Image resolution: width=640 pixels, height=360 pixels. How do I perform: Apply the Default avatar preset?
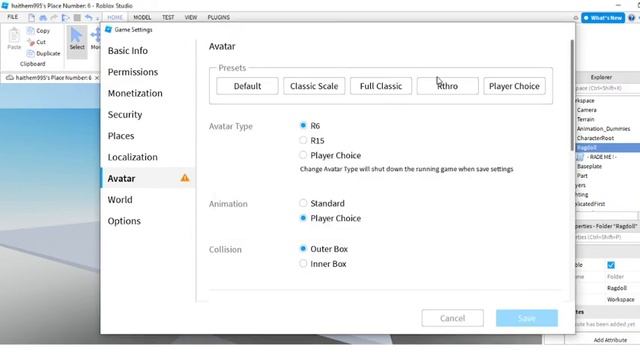coord(247,86)
